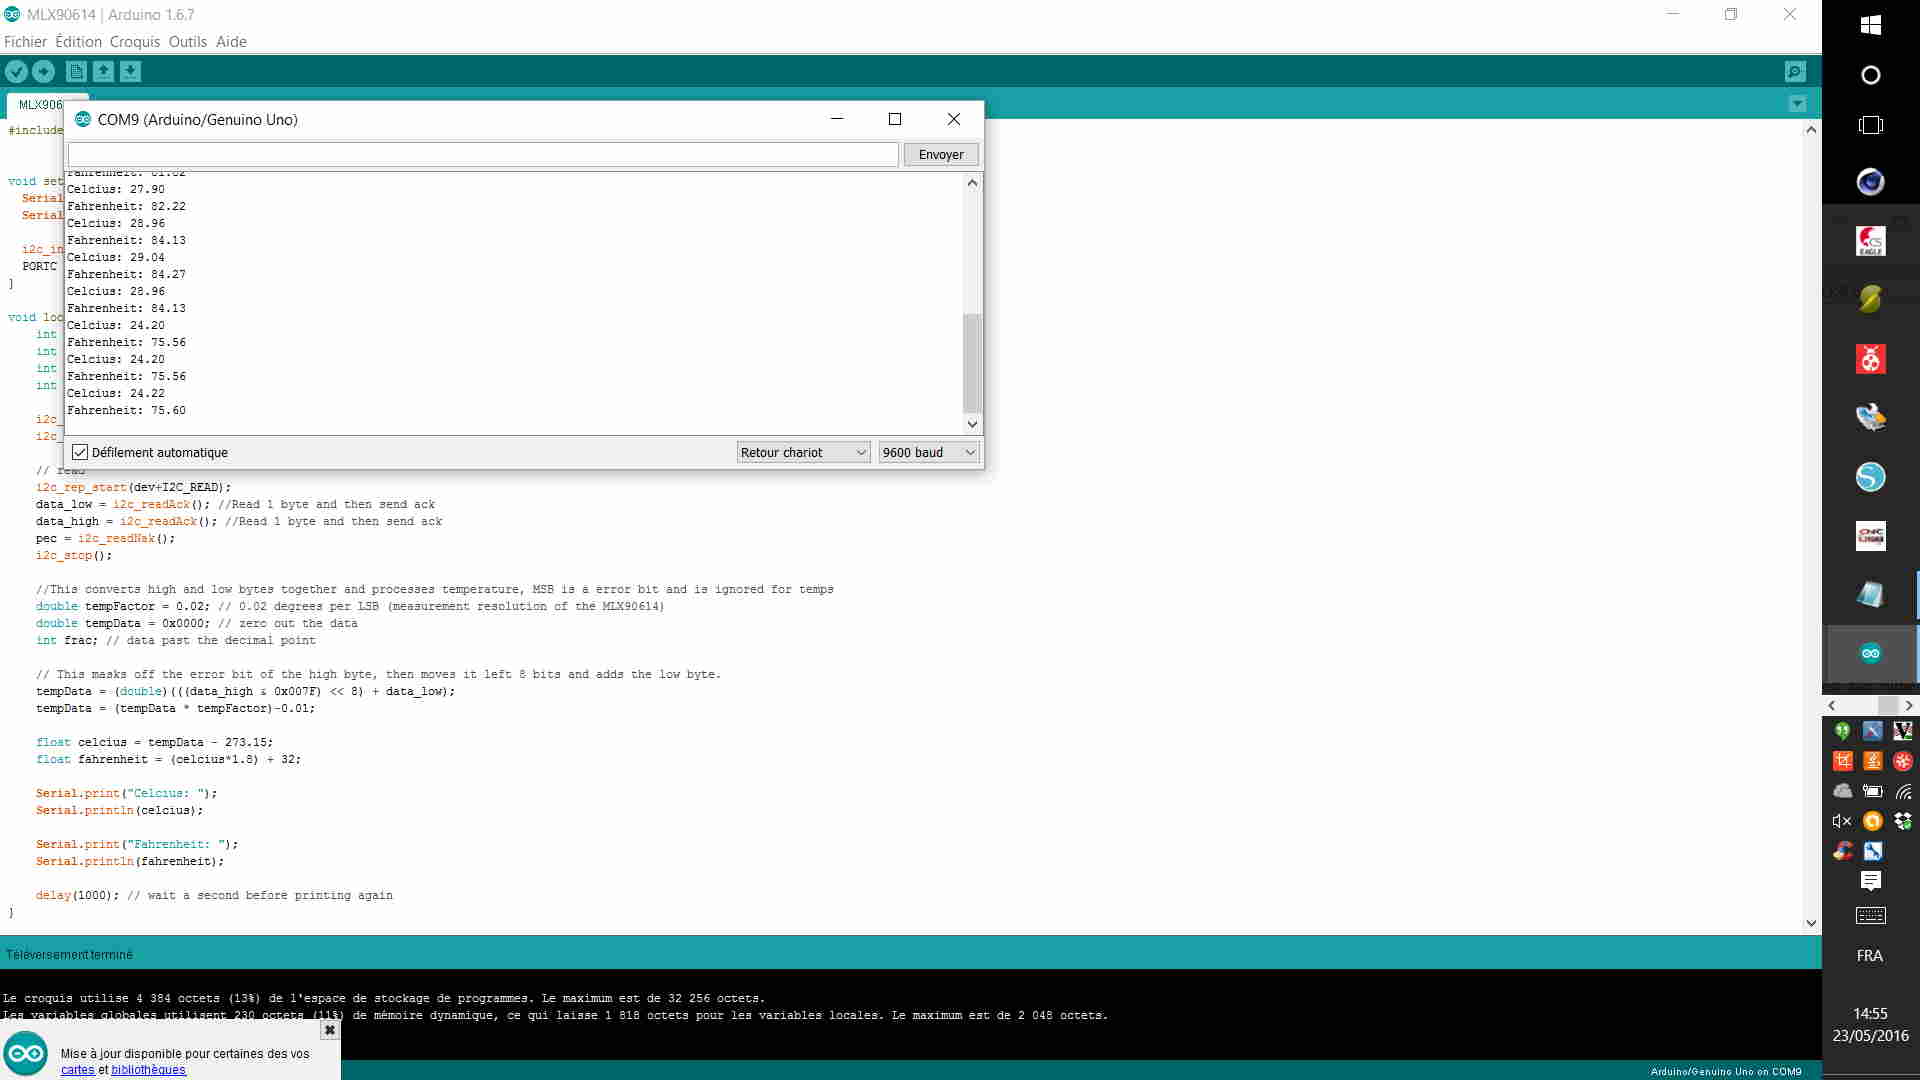Click the Arduino icon in Windows taskbar

point(1870,653)
